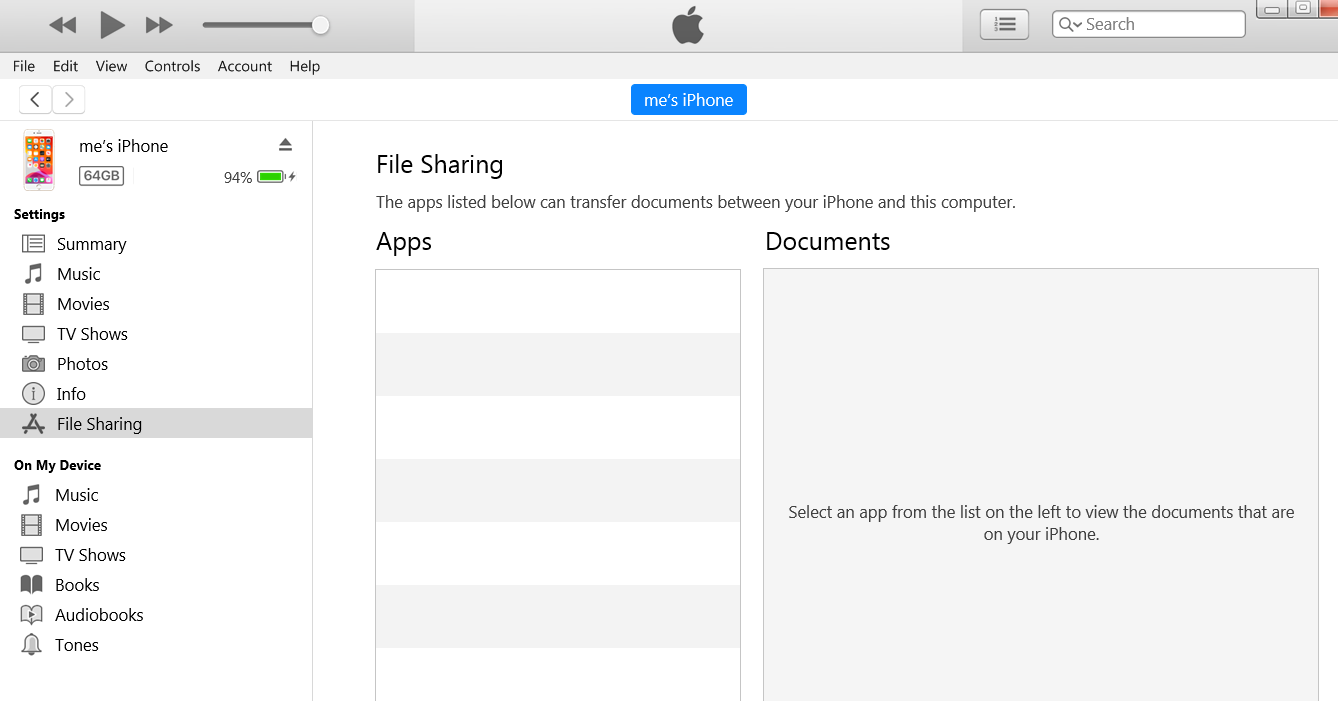Click the Audiobooks icon
Screen dimensions: 1338x701
[32, 615]
